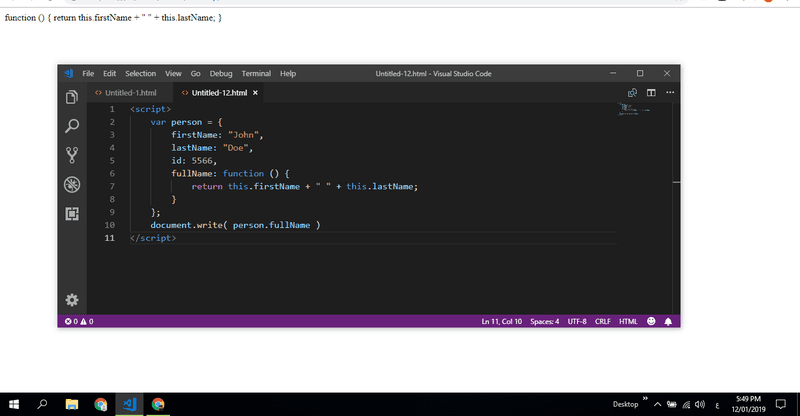Click the "Doe" string value
The width and height of the screenshot is (800, 416).
pyautogui.click(x=235, y=148)
